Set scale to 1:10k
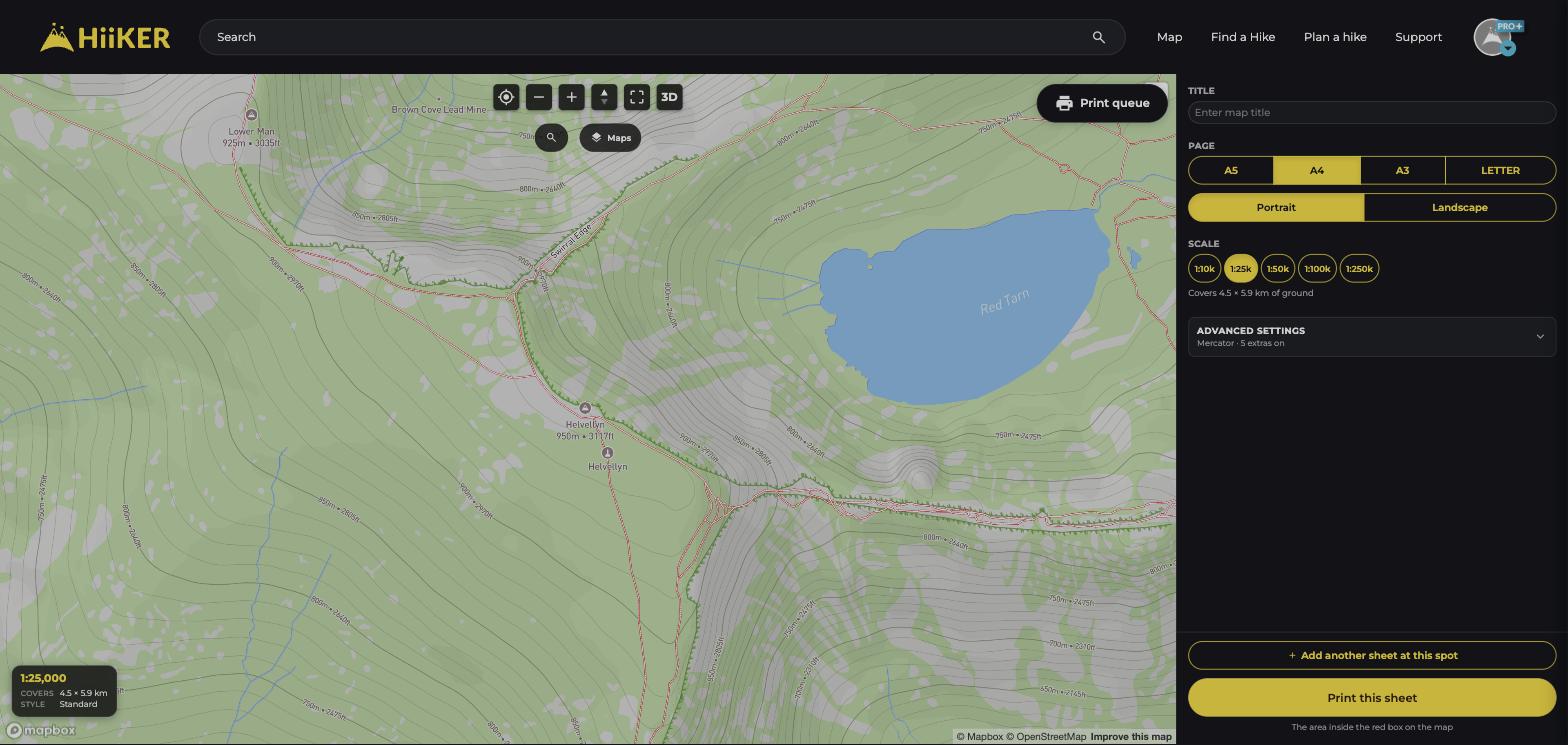1568x745 pixels. pos(1204,268)
